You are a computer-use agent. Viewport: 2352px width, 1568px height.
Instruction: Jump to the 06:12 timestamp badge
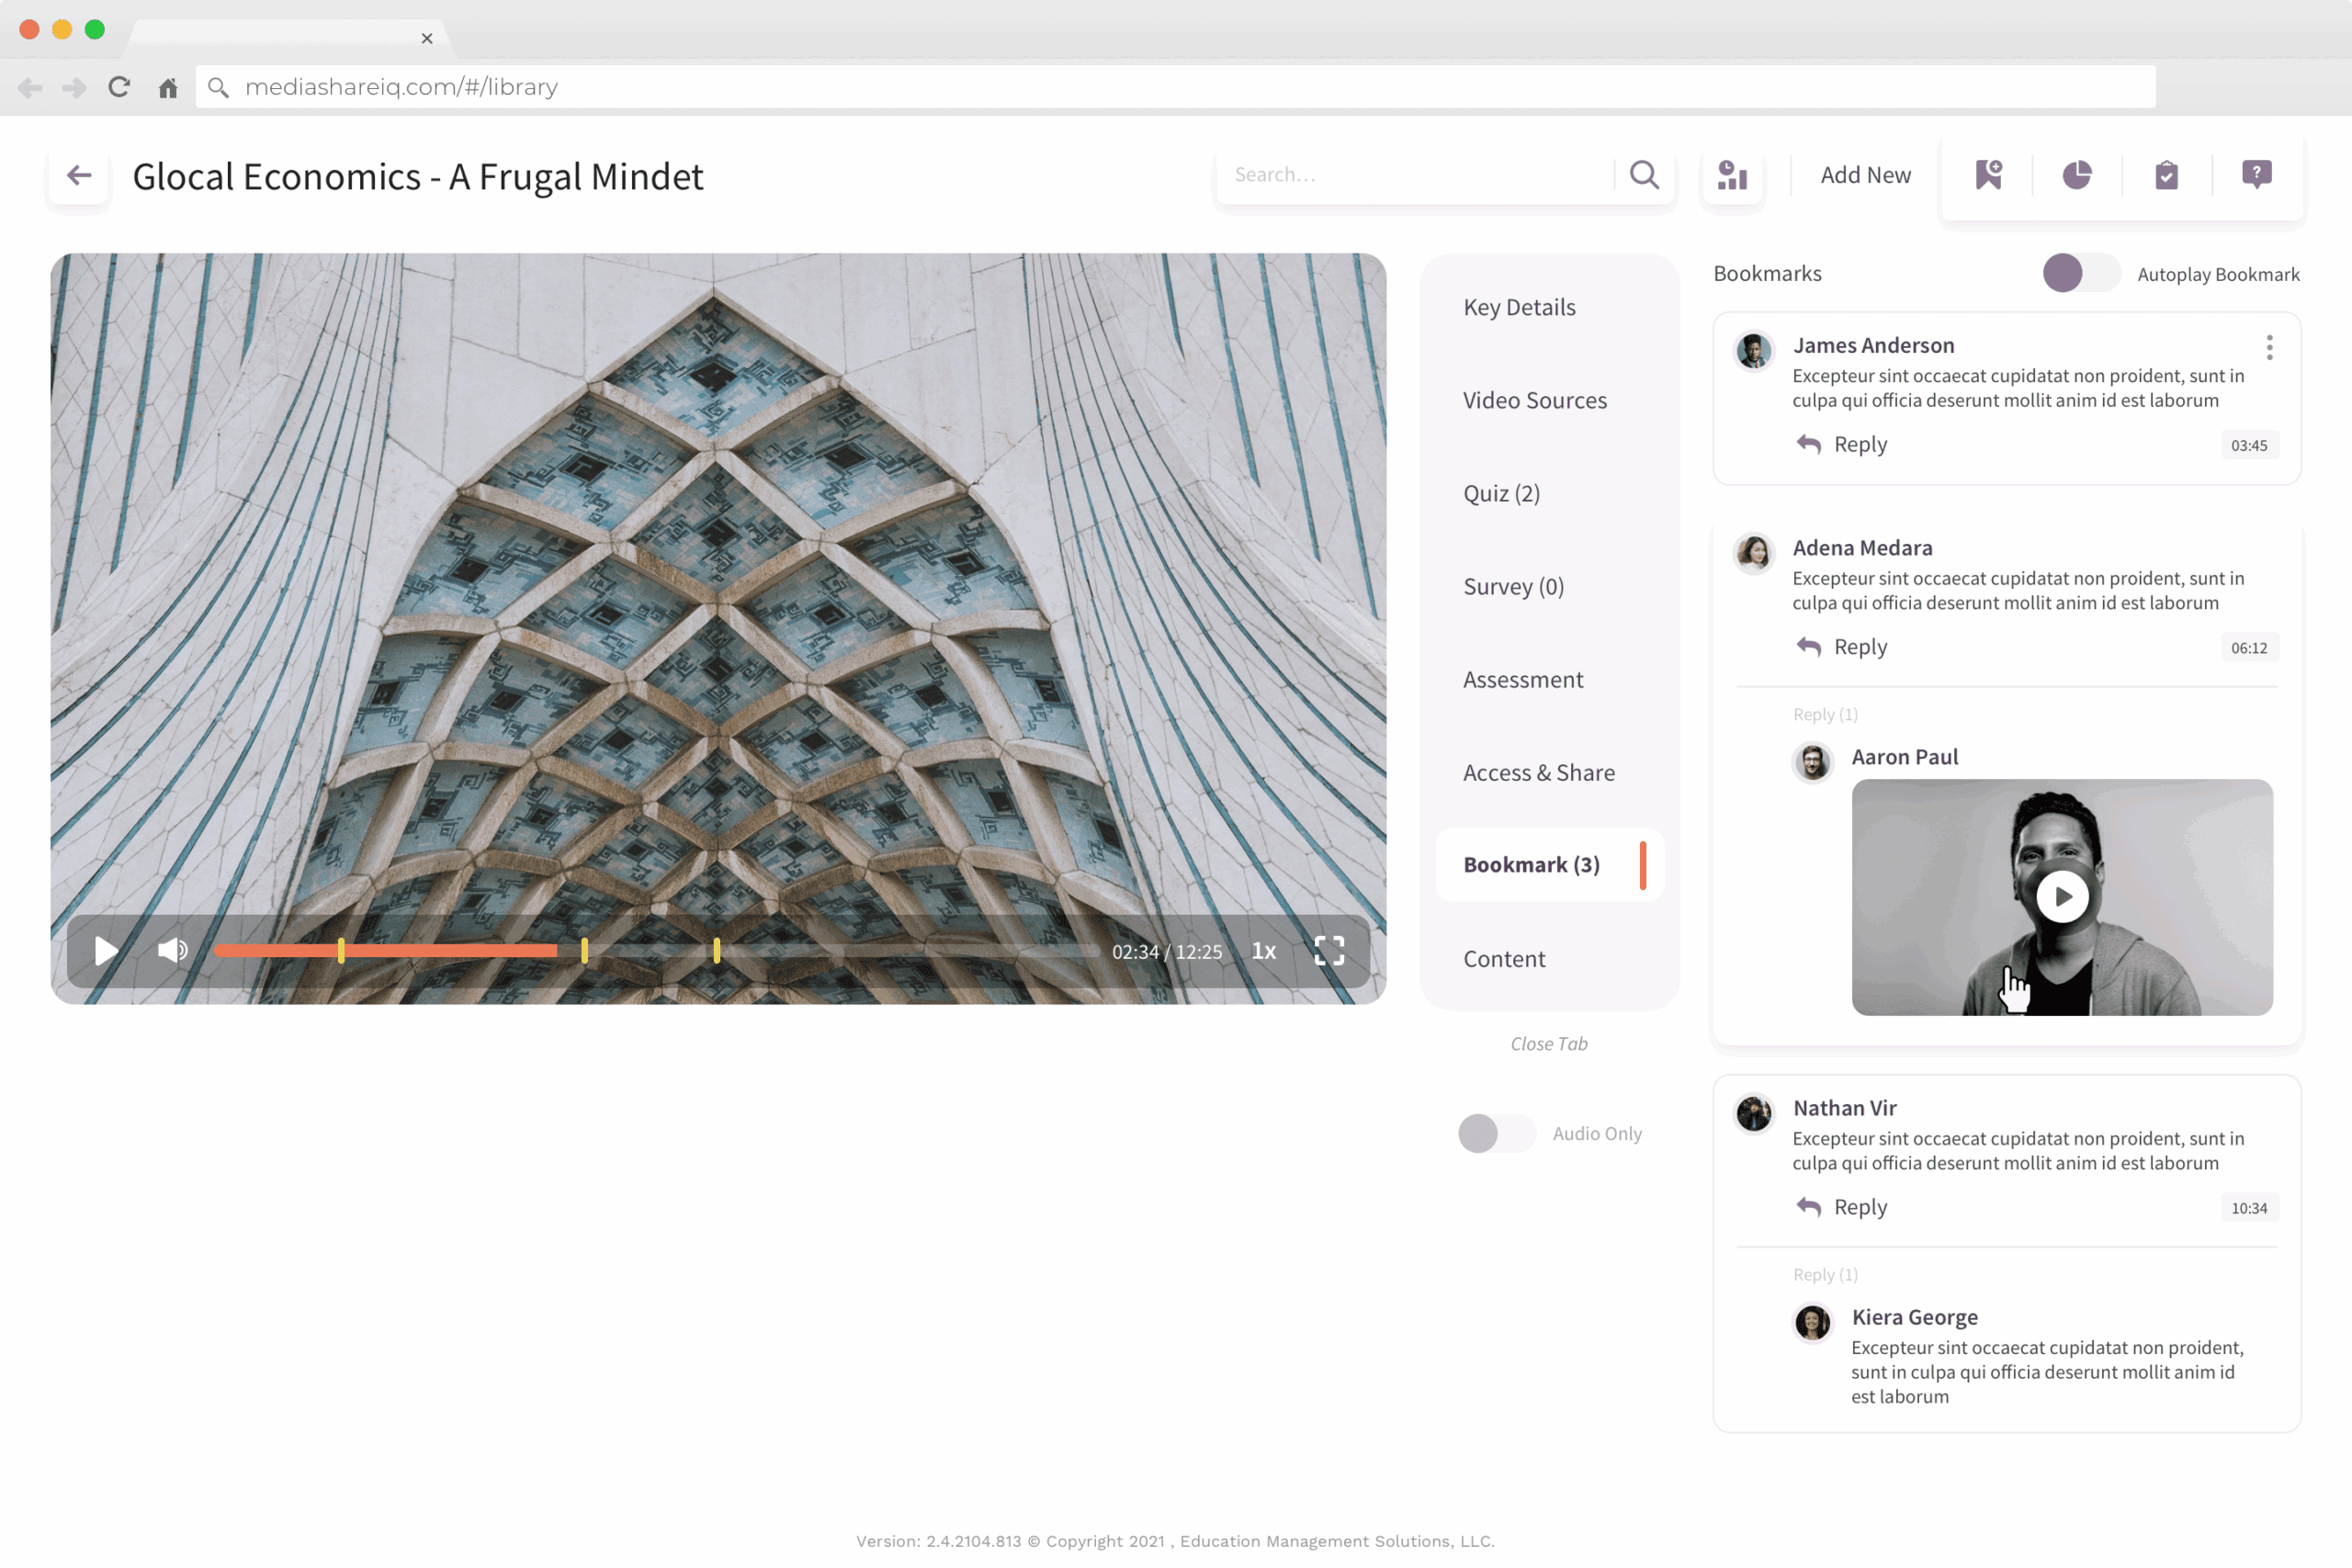point(2248,648)
